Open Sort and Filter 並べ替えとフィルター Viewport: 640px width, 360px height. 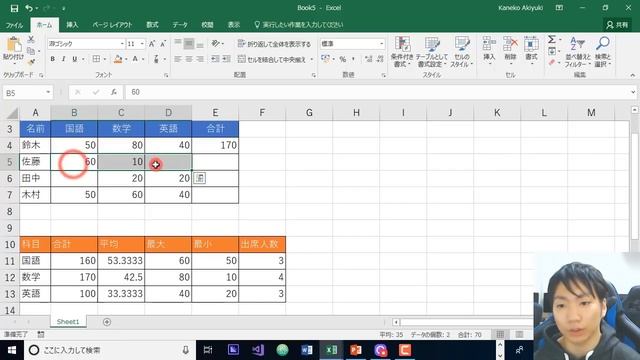(x=578, y=52)
